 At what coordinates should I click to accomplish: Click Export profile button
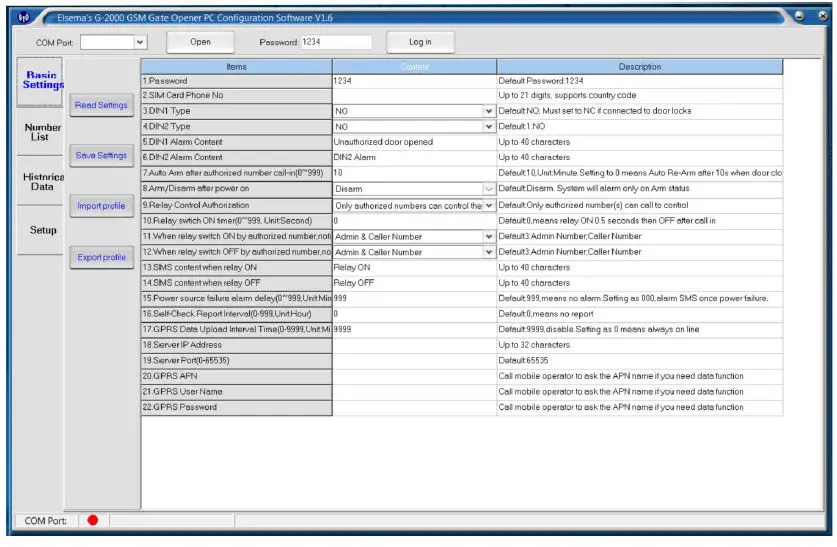pyautogui.click(x=101, y=257)
